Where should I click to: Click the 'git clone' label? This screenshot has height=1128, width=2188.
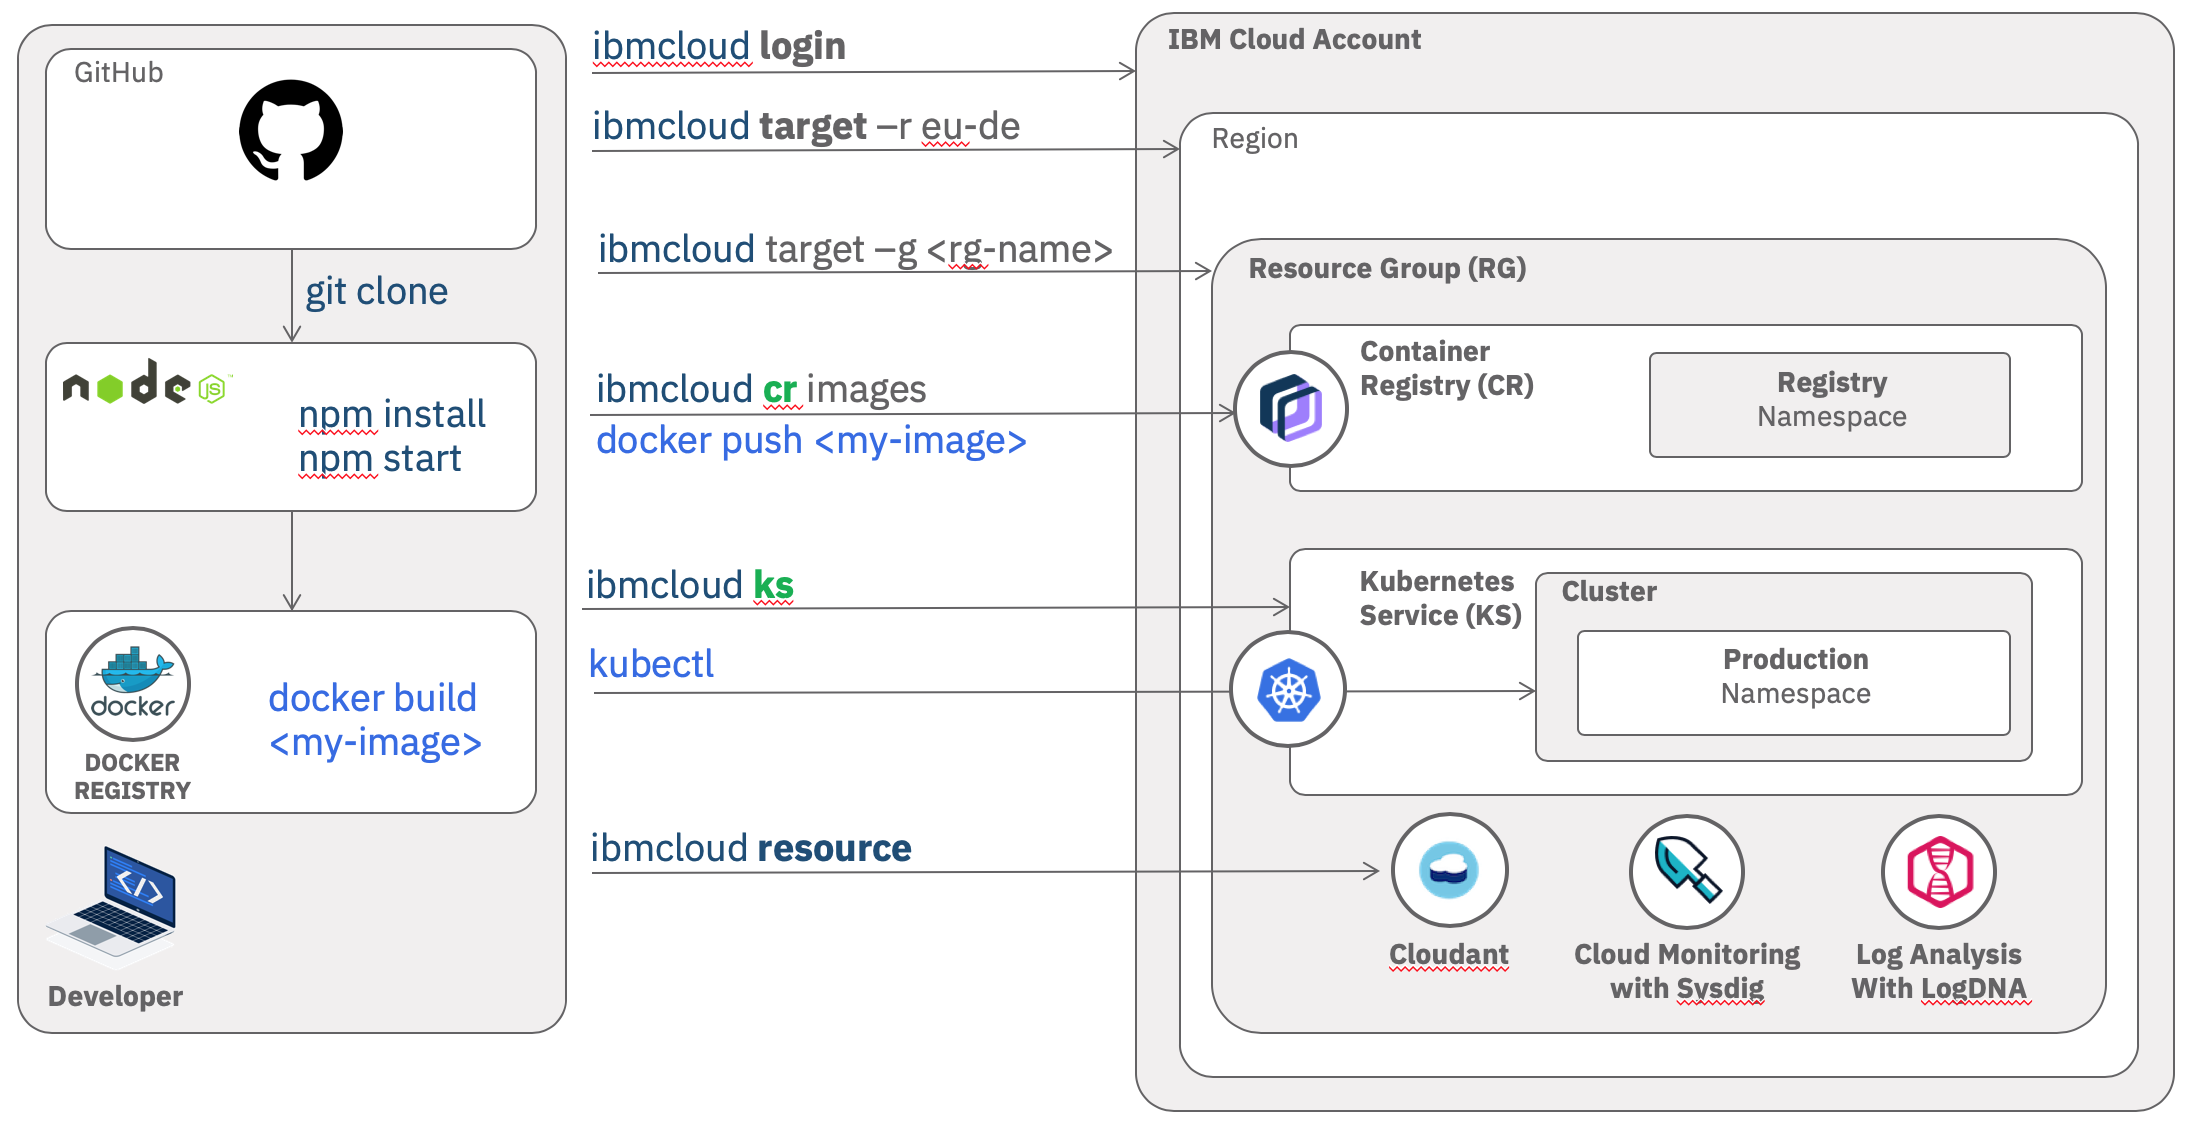[x=377, y=291]
